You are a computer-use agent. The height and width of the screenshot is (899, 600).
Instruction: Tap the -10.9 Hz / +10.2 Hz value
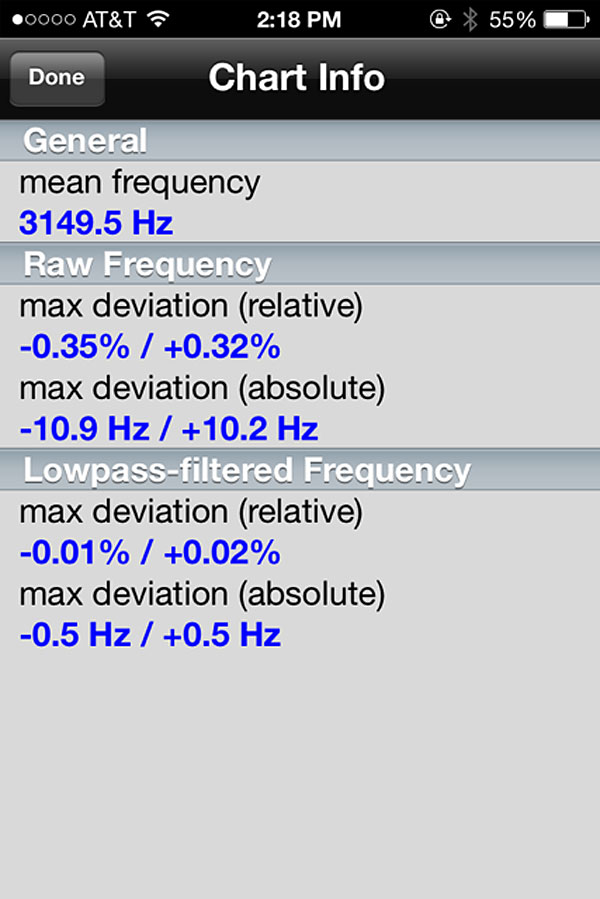click(169, 428)
